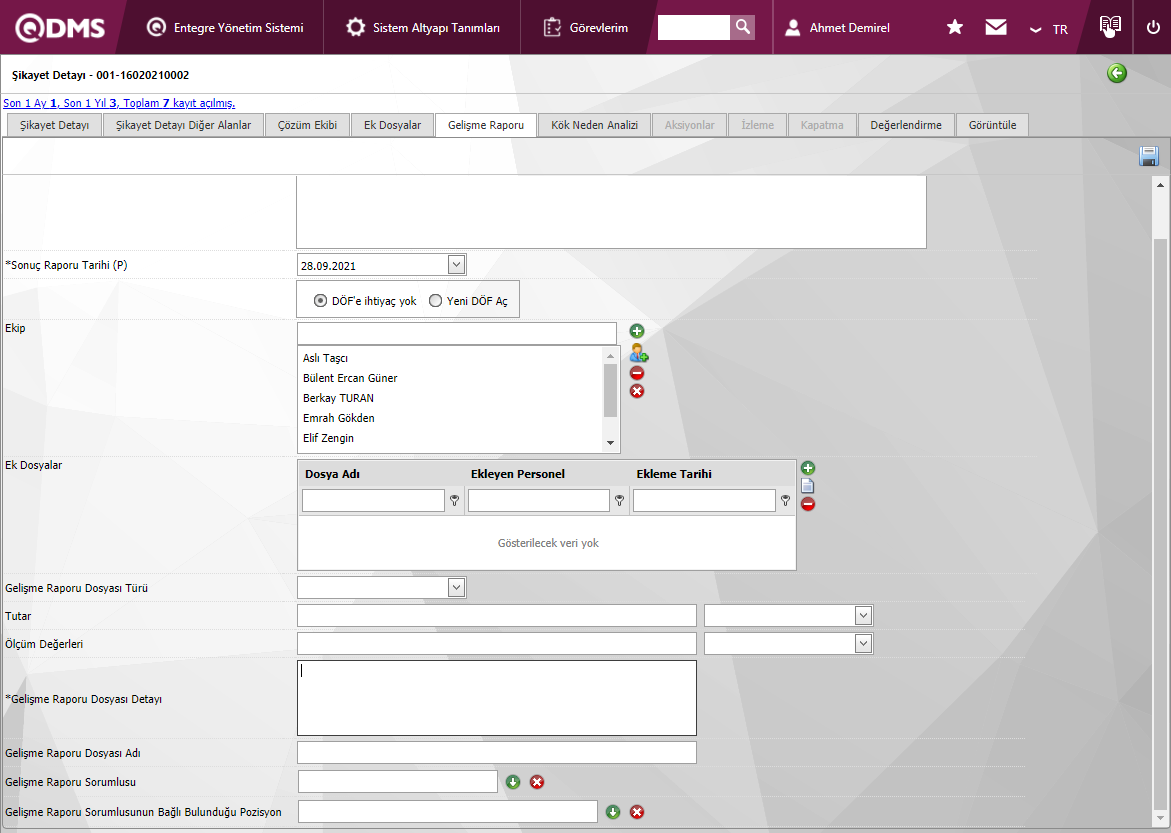Select the Gelişme Raporu tab
This screenshot has width=1171, height=833.
tap(486, 125)
